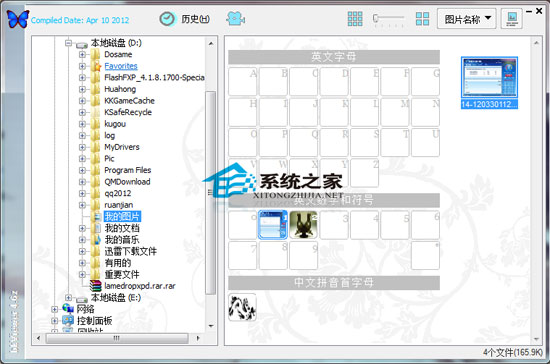Select the 重要文件 folder
Image resolution: width=550 pixels, height=364 pixels.
click(122, 275)
